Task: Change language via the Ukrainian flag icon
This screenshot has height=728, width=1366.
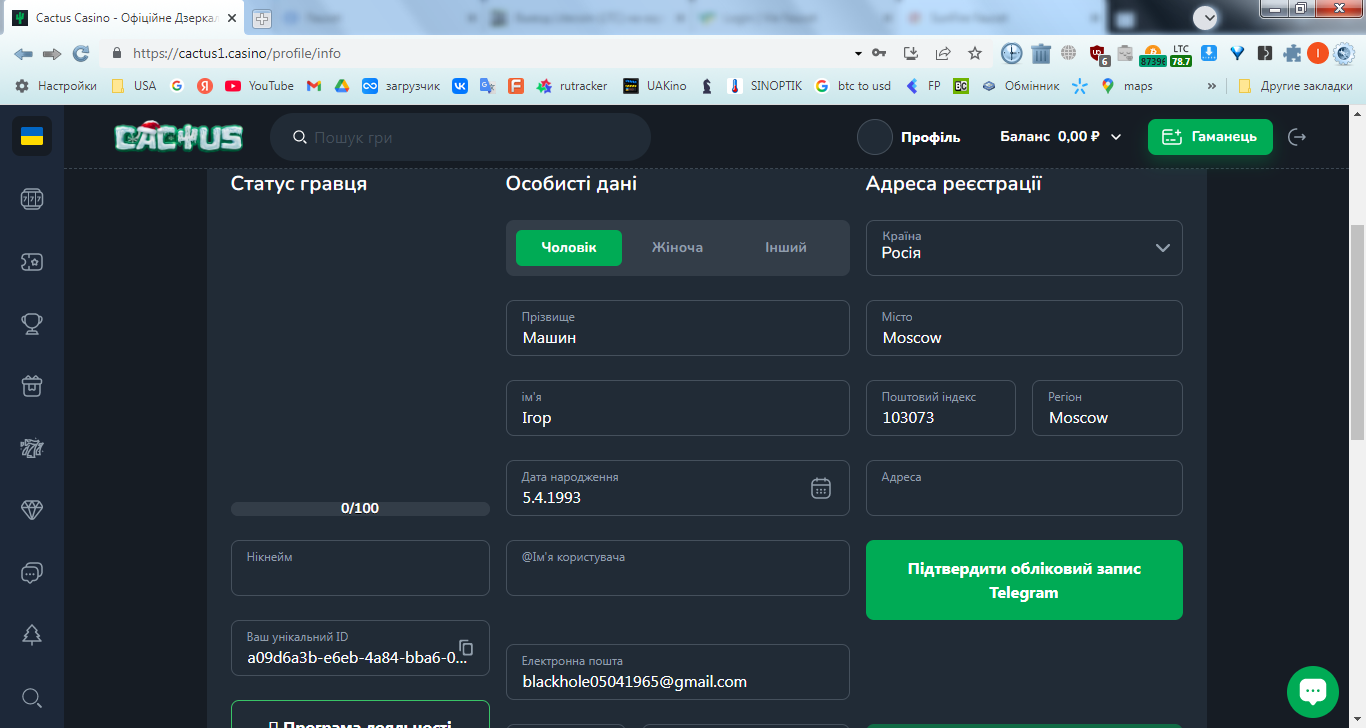Action: 32,136
